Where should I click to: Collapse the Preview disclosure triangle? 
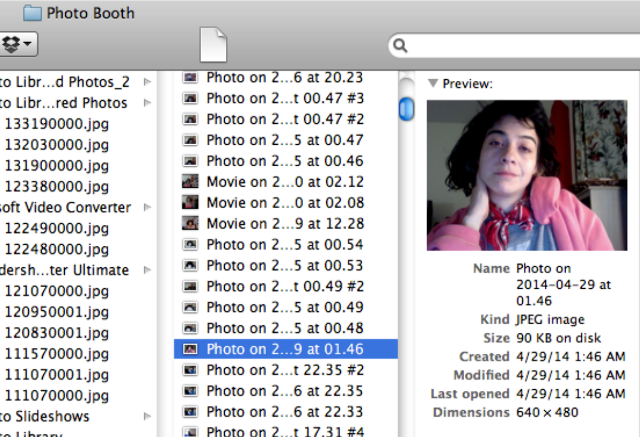[x=433, y=84]
